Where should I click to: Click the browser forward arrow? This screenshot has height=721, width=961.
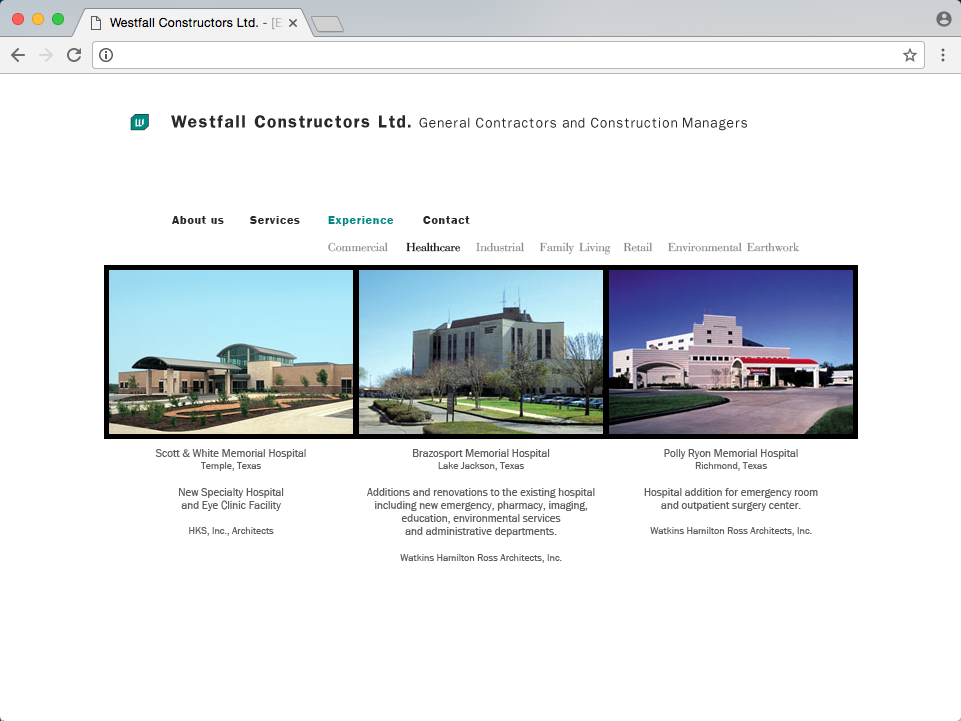[x=46, y=55]
